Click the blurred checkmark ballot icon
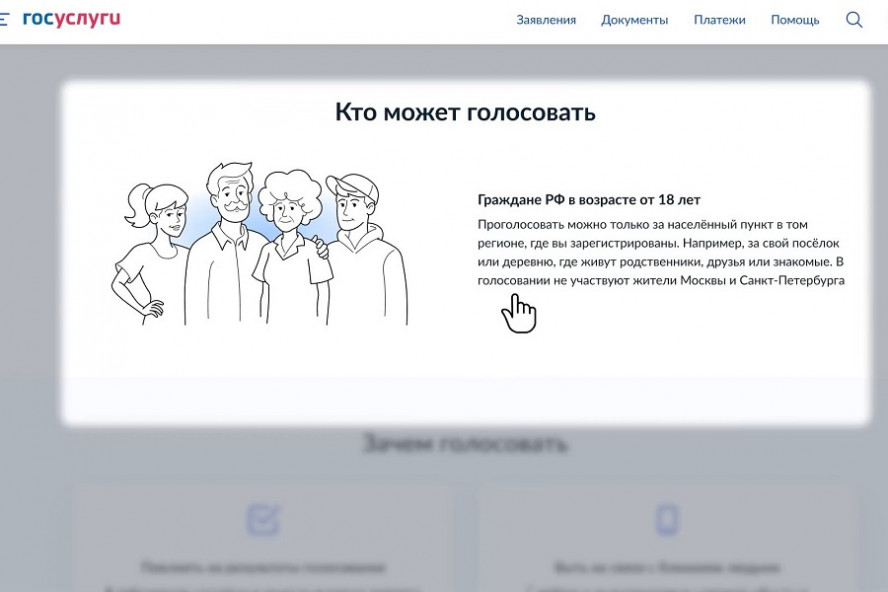The width and height of the screenshot is (888, 592). [263, 519]
